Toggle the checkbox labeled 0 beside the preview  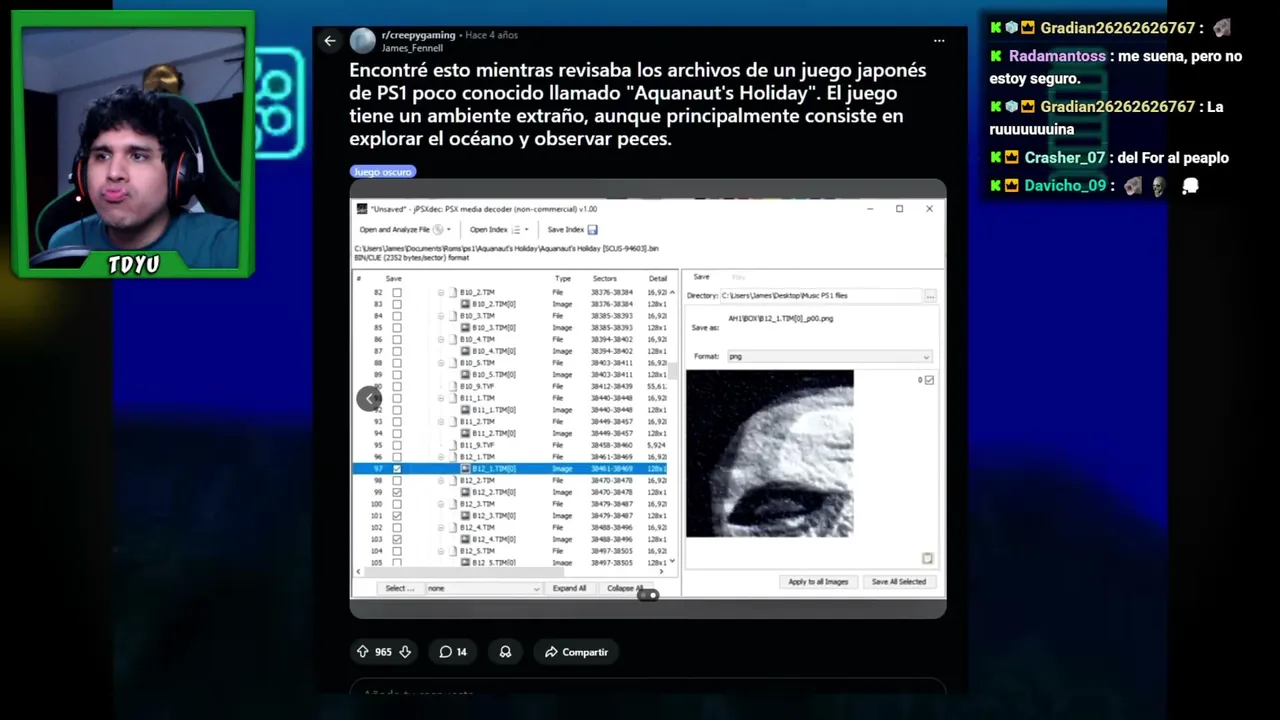click(929, 380)
